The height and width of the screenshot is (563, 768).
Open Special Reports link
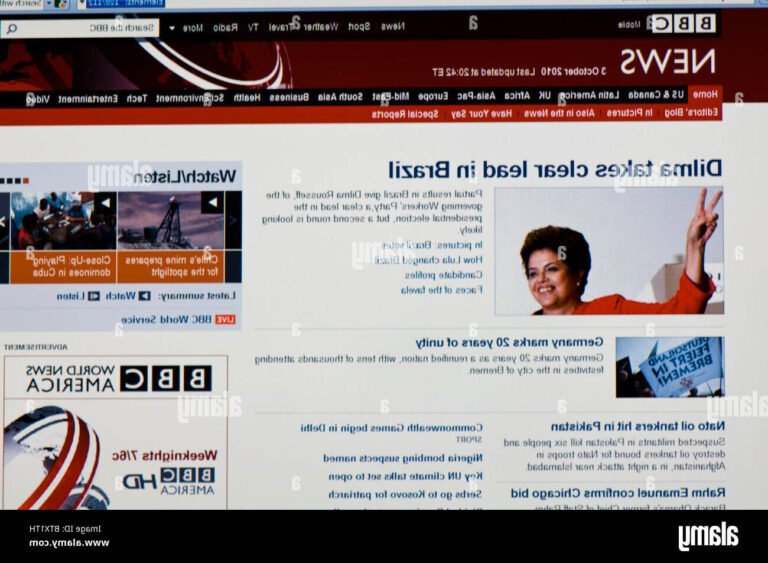405,115
